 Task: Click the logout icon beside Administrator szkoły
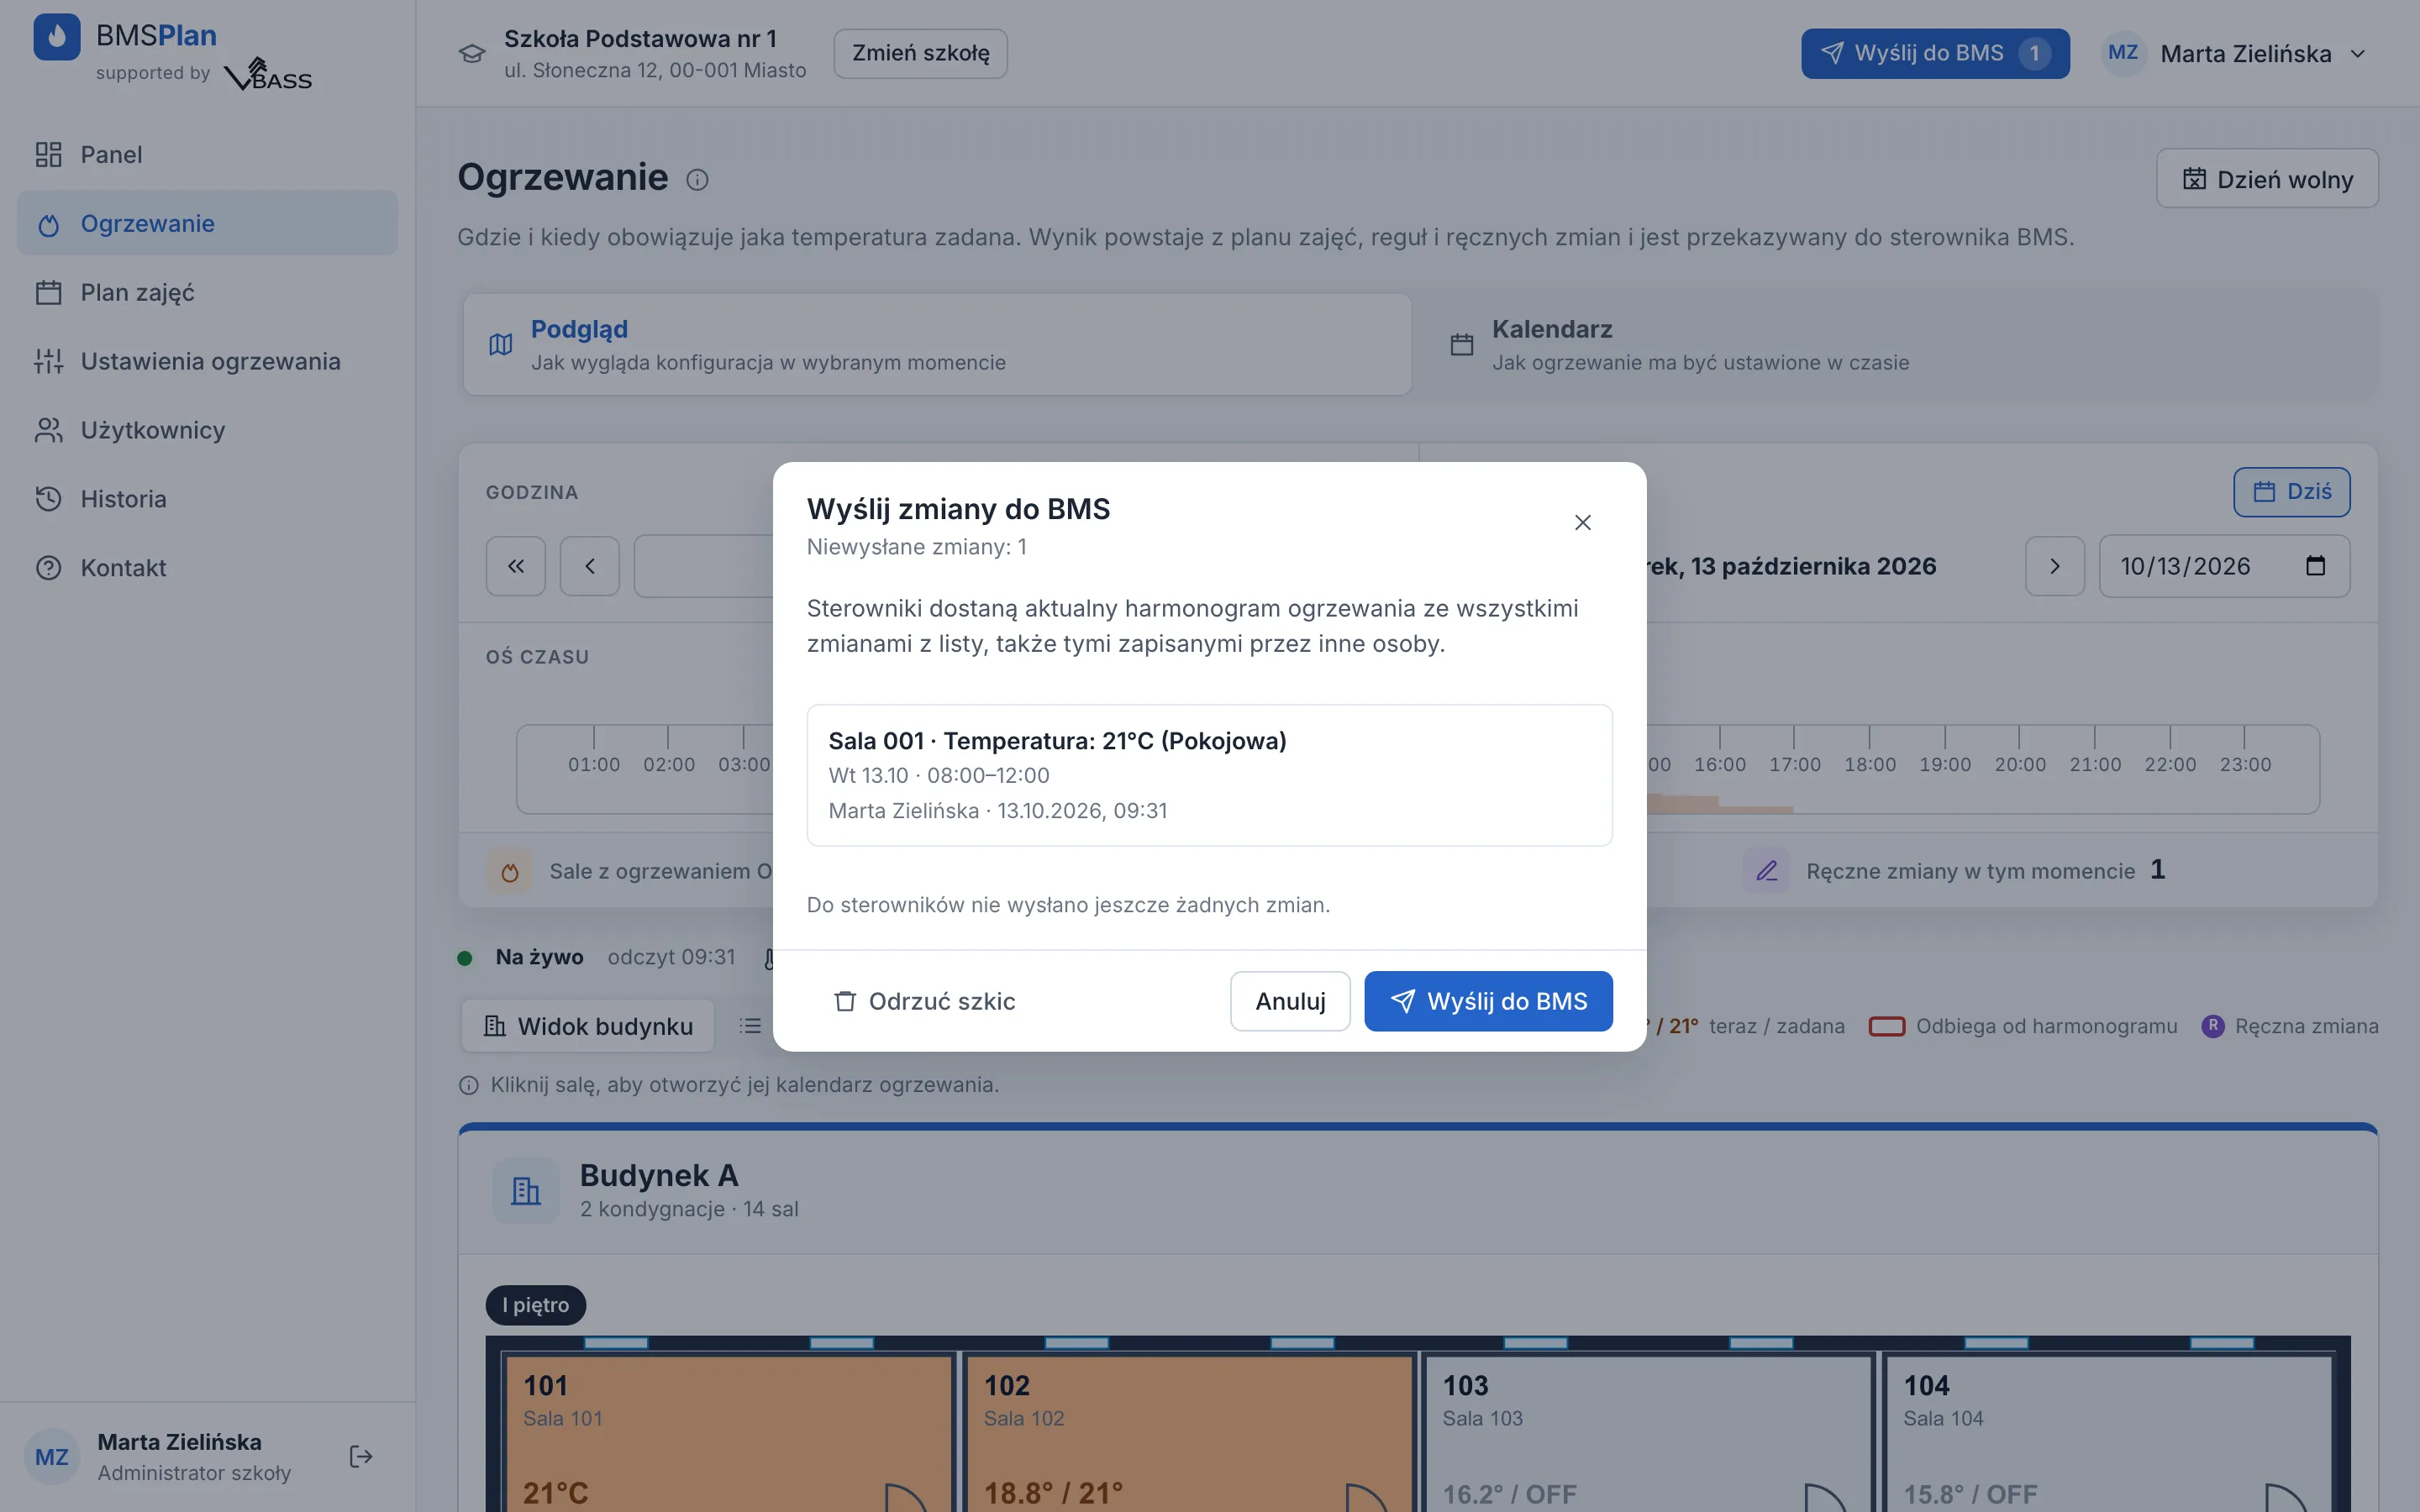tap(361, 1456)
